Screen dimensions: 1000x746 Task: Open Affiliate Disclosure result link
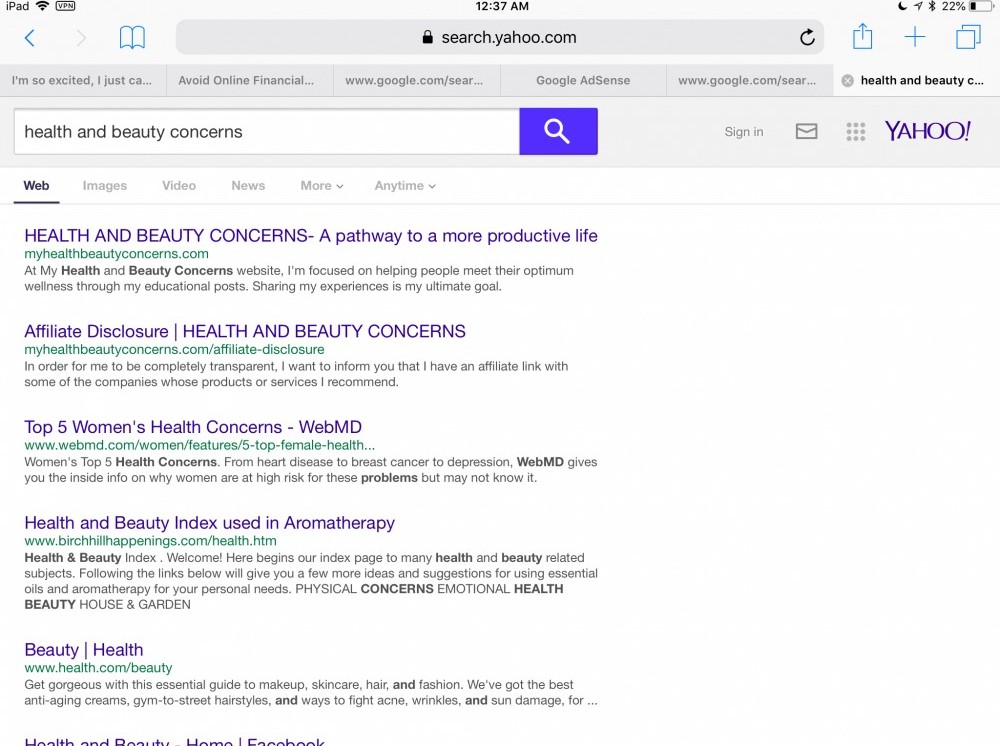pyautogui.click(x=245, y=332)
